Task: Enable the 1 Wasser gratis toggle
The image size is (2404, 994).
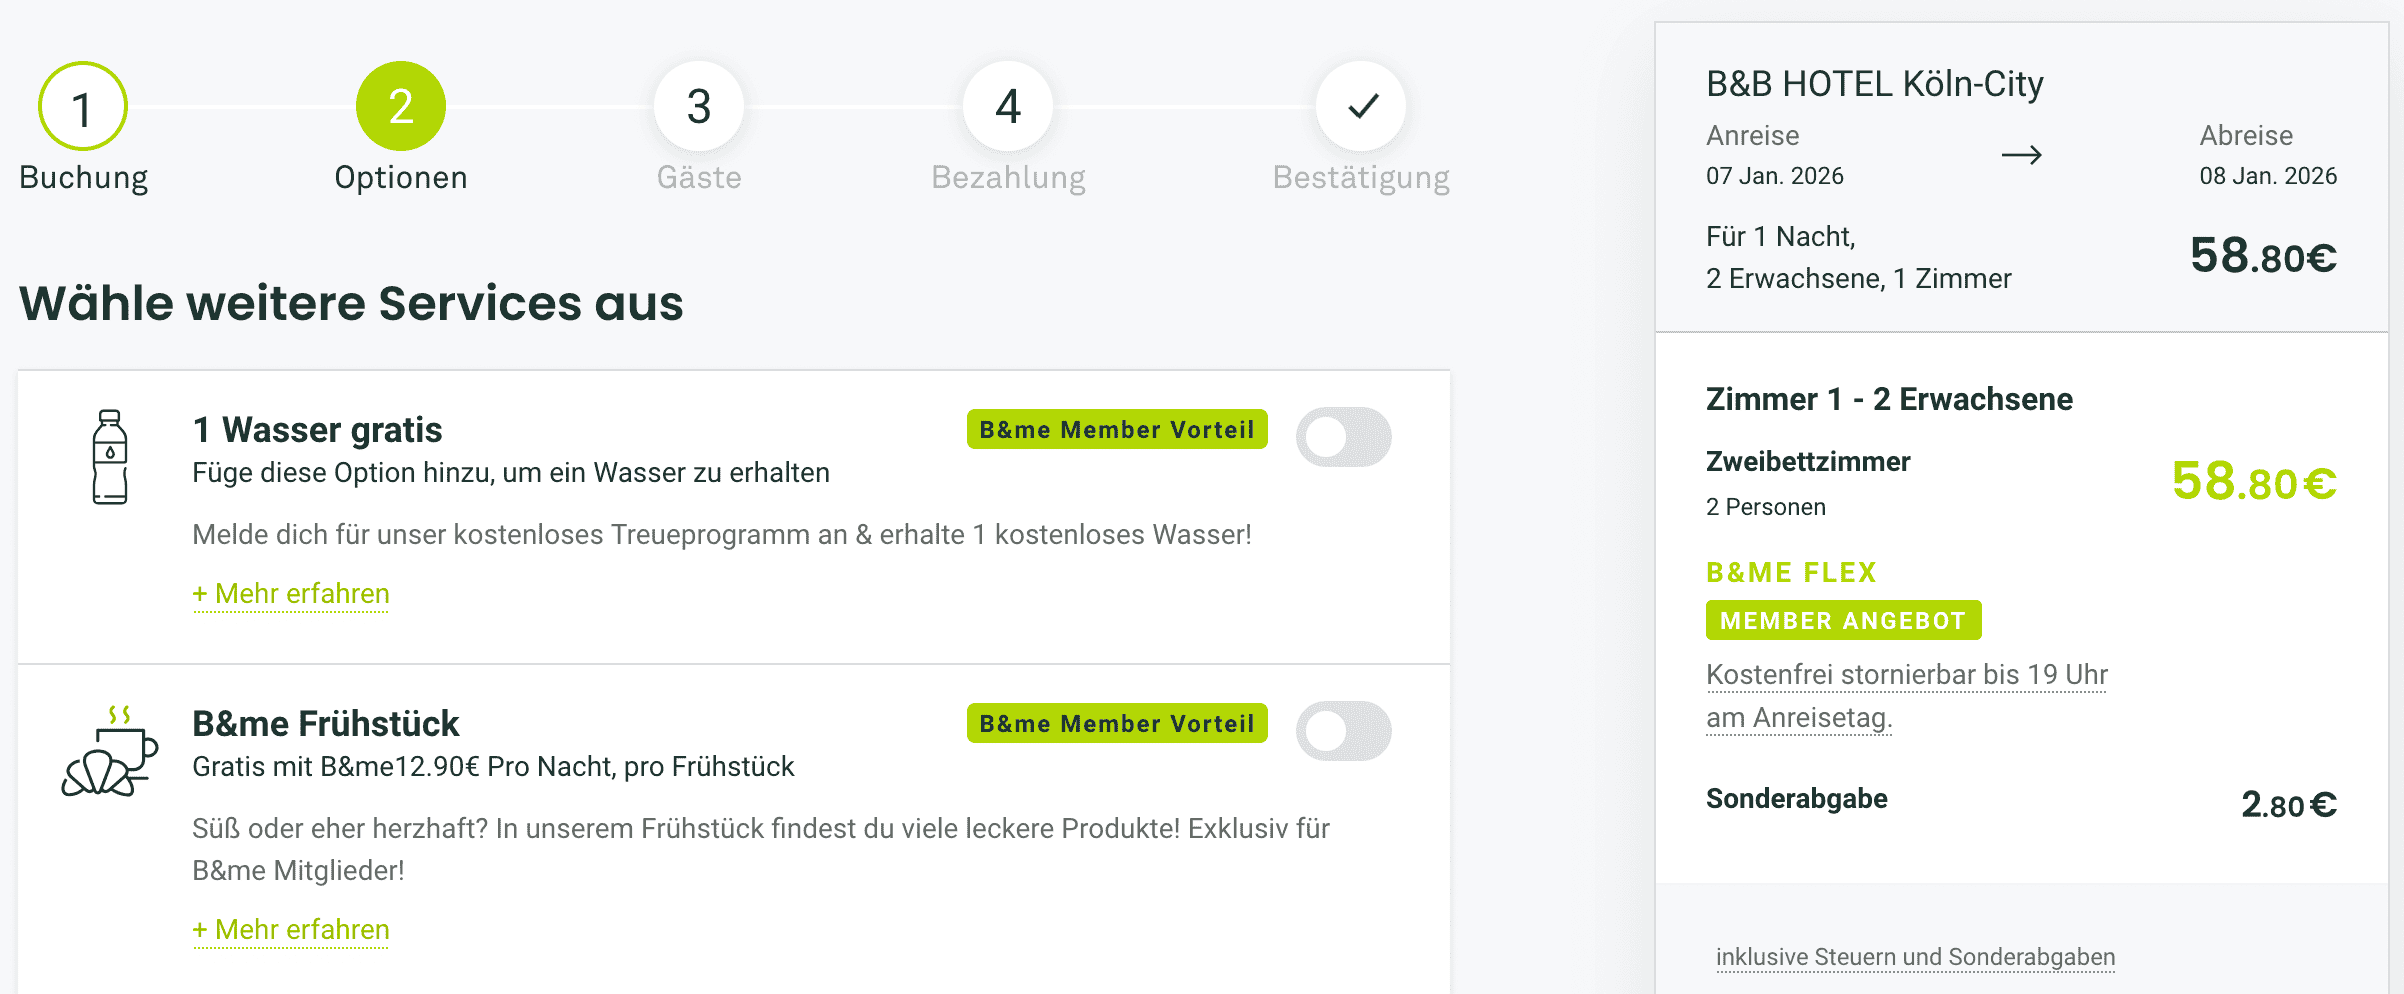Action: click(1343, 437)
